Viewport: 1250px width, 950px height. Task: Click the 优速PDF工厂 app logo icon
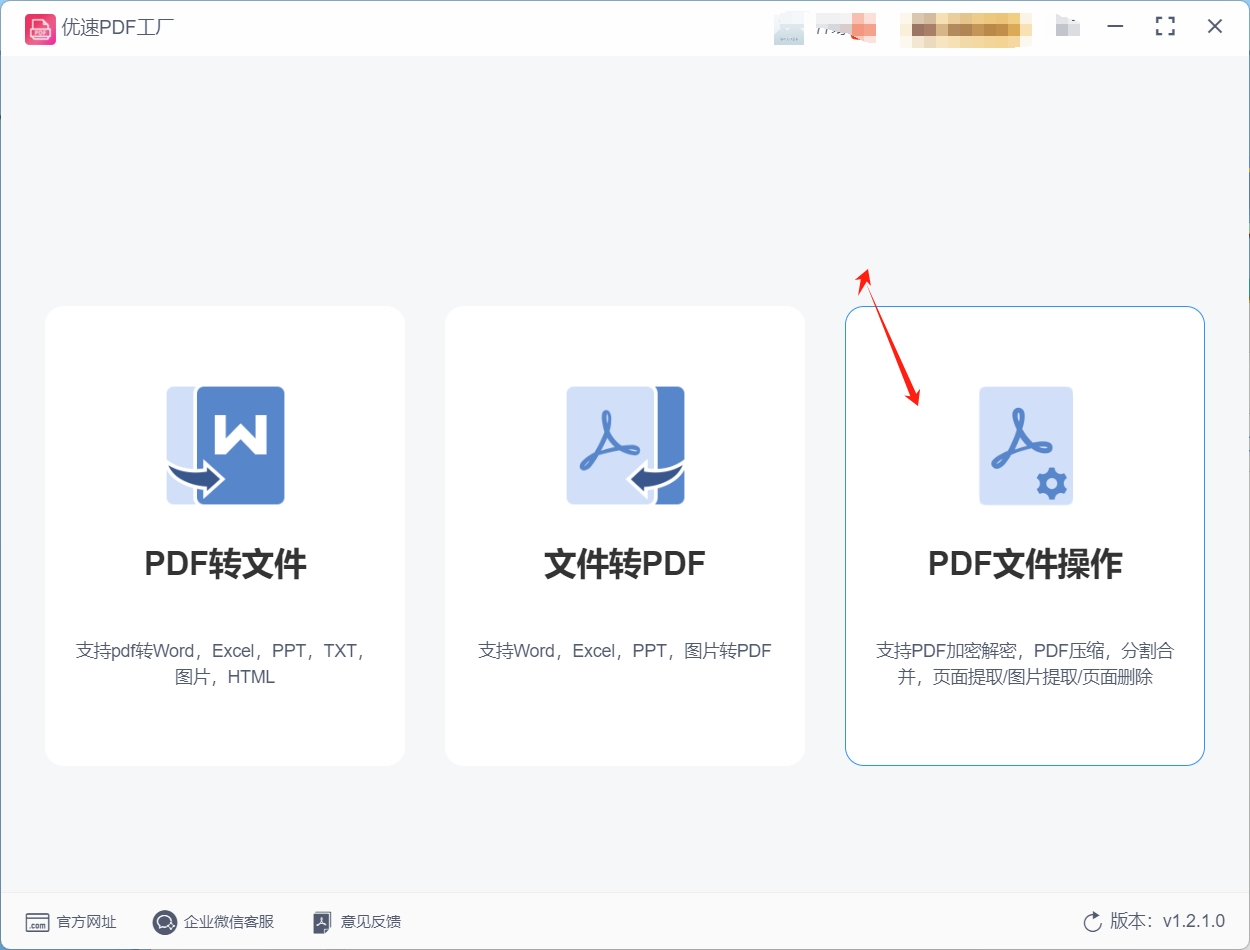40,28
